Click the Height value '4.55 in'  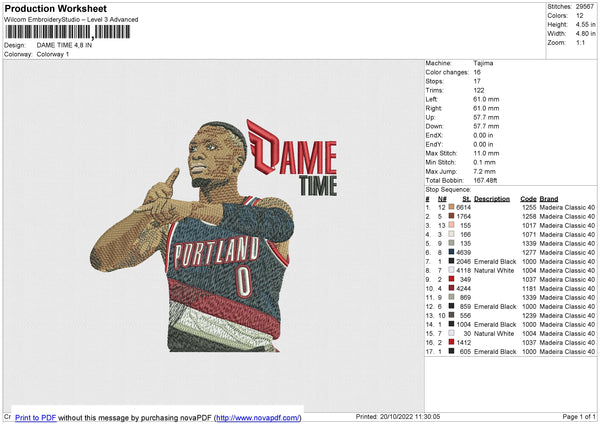point(585,24)
